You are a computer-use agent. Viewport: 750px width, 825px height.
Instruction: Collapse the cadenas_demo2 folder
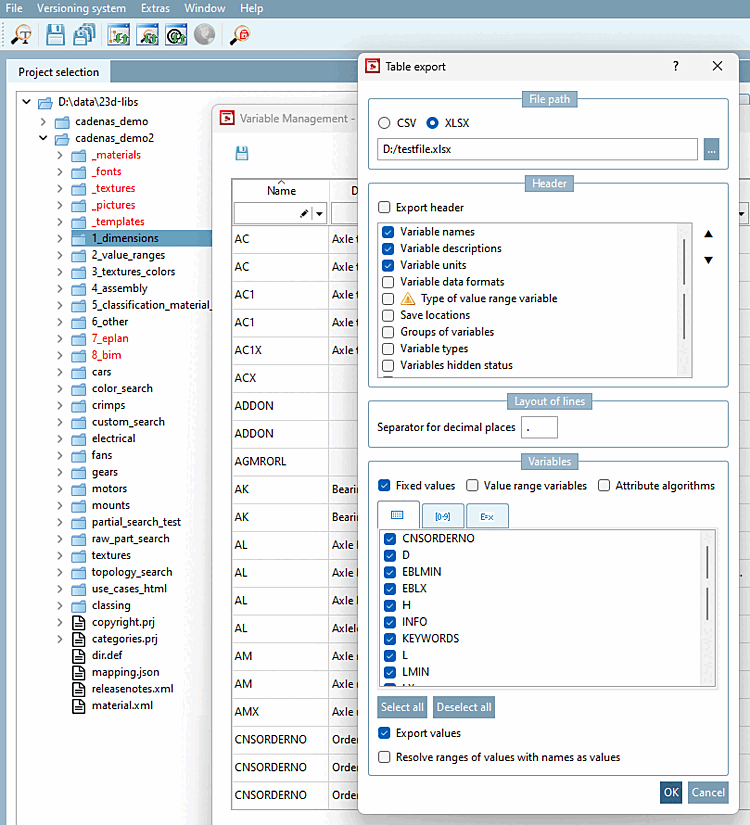[43, 138]
